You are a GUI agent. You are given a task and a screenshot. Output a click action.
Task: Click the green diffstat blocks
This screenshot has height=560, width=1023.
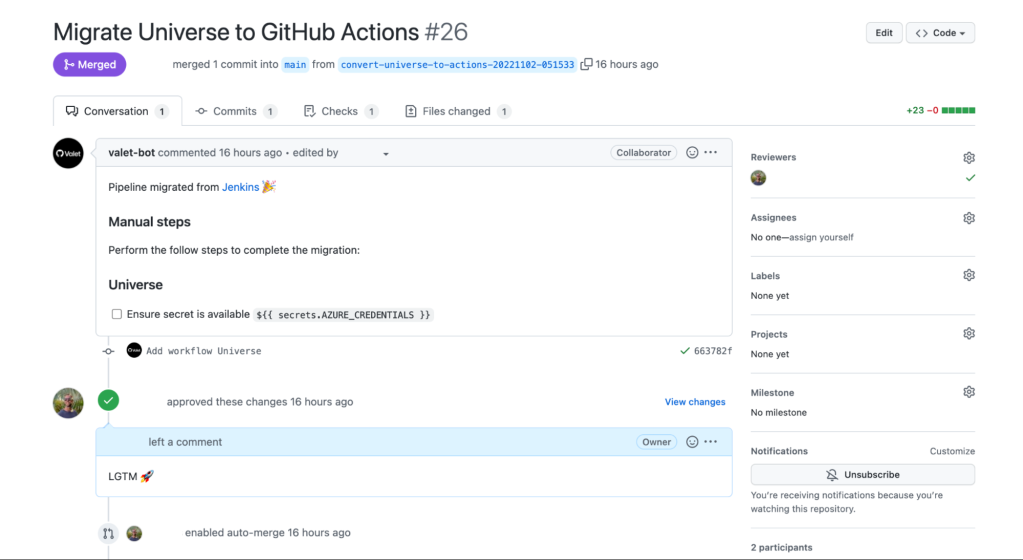tap(958, 110)
